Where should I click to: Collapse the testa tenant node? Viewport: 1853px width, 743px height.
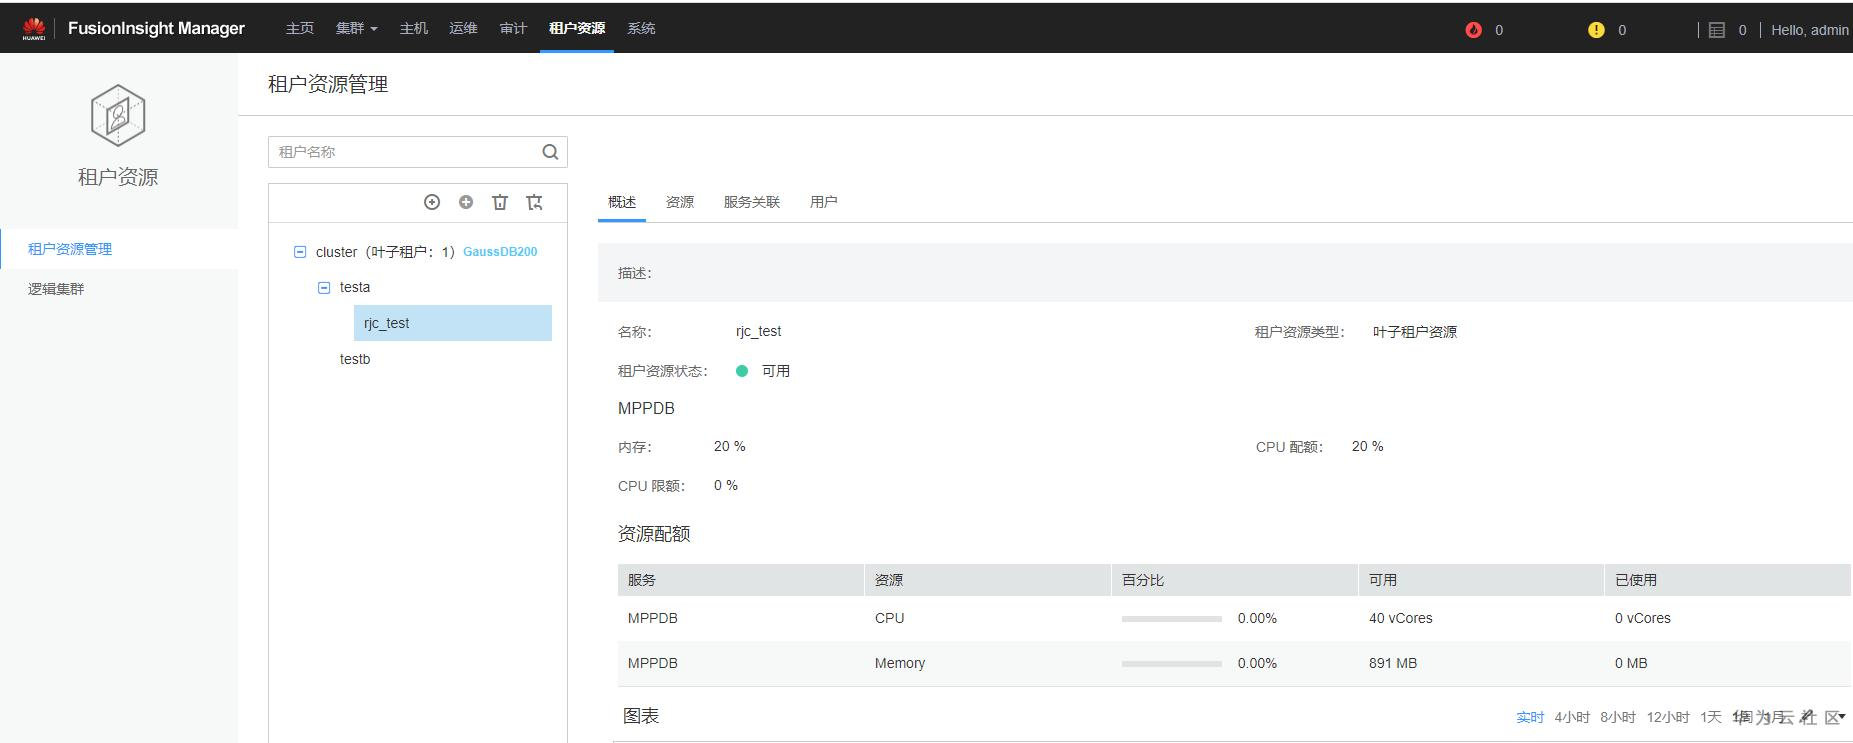323,287
